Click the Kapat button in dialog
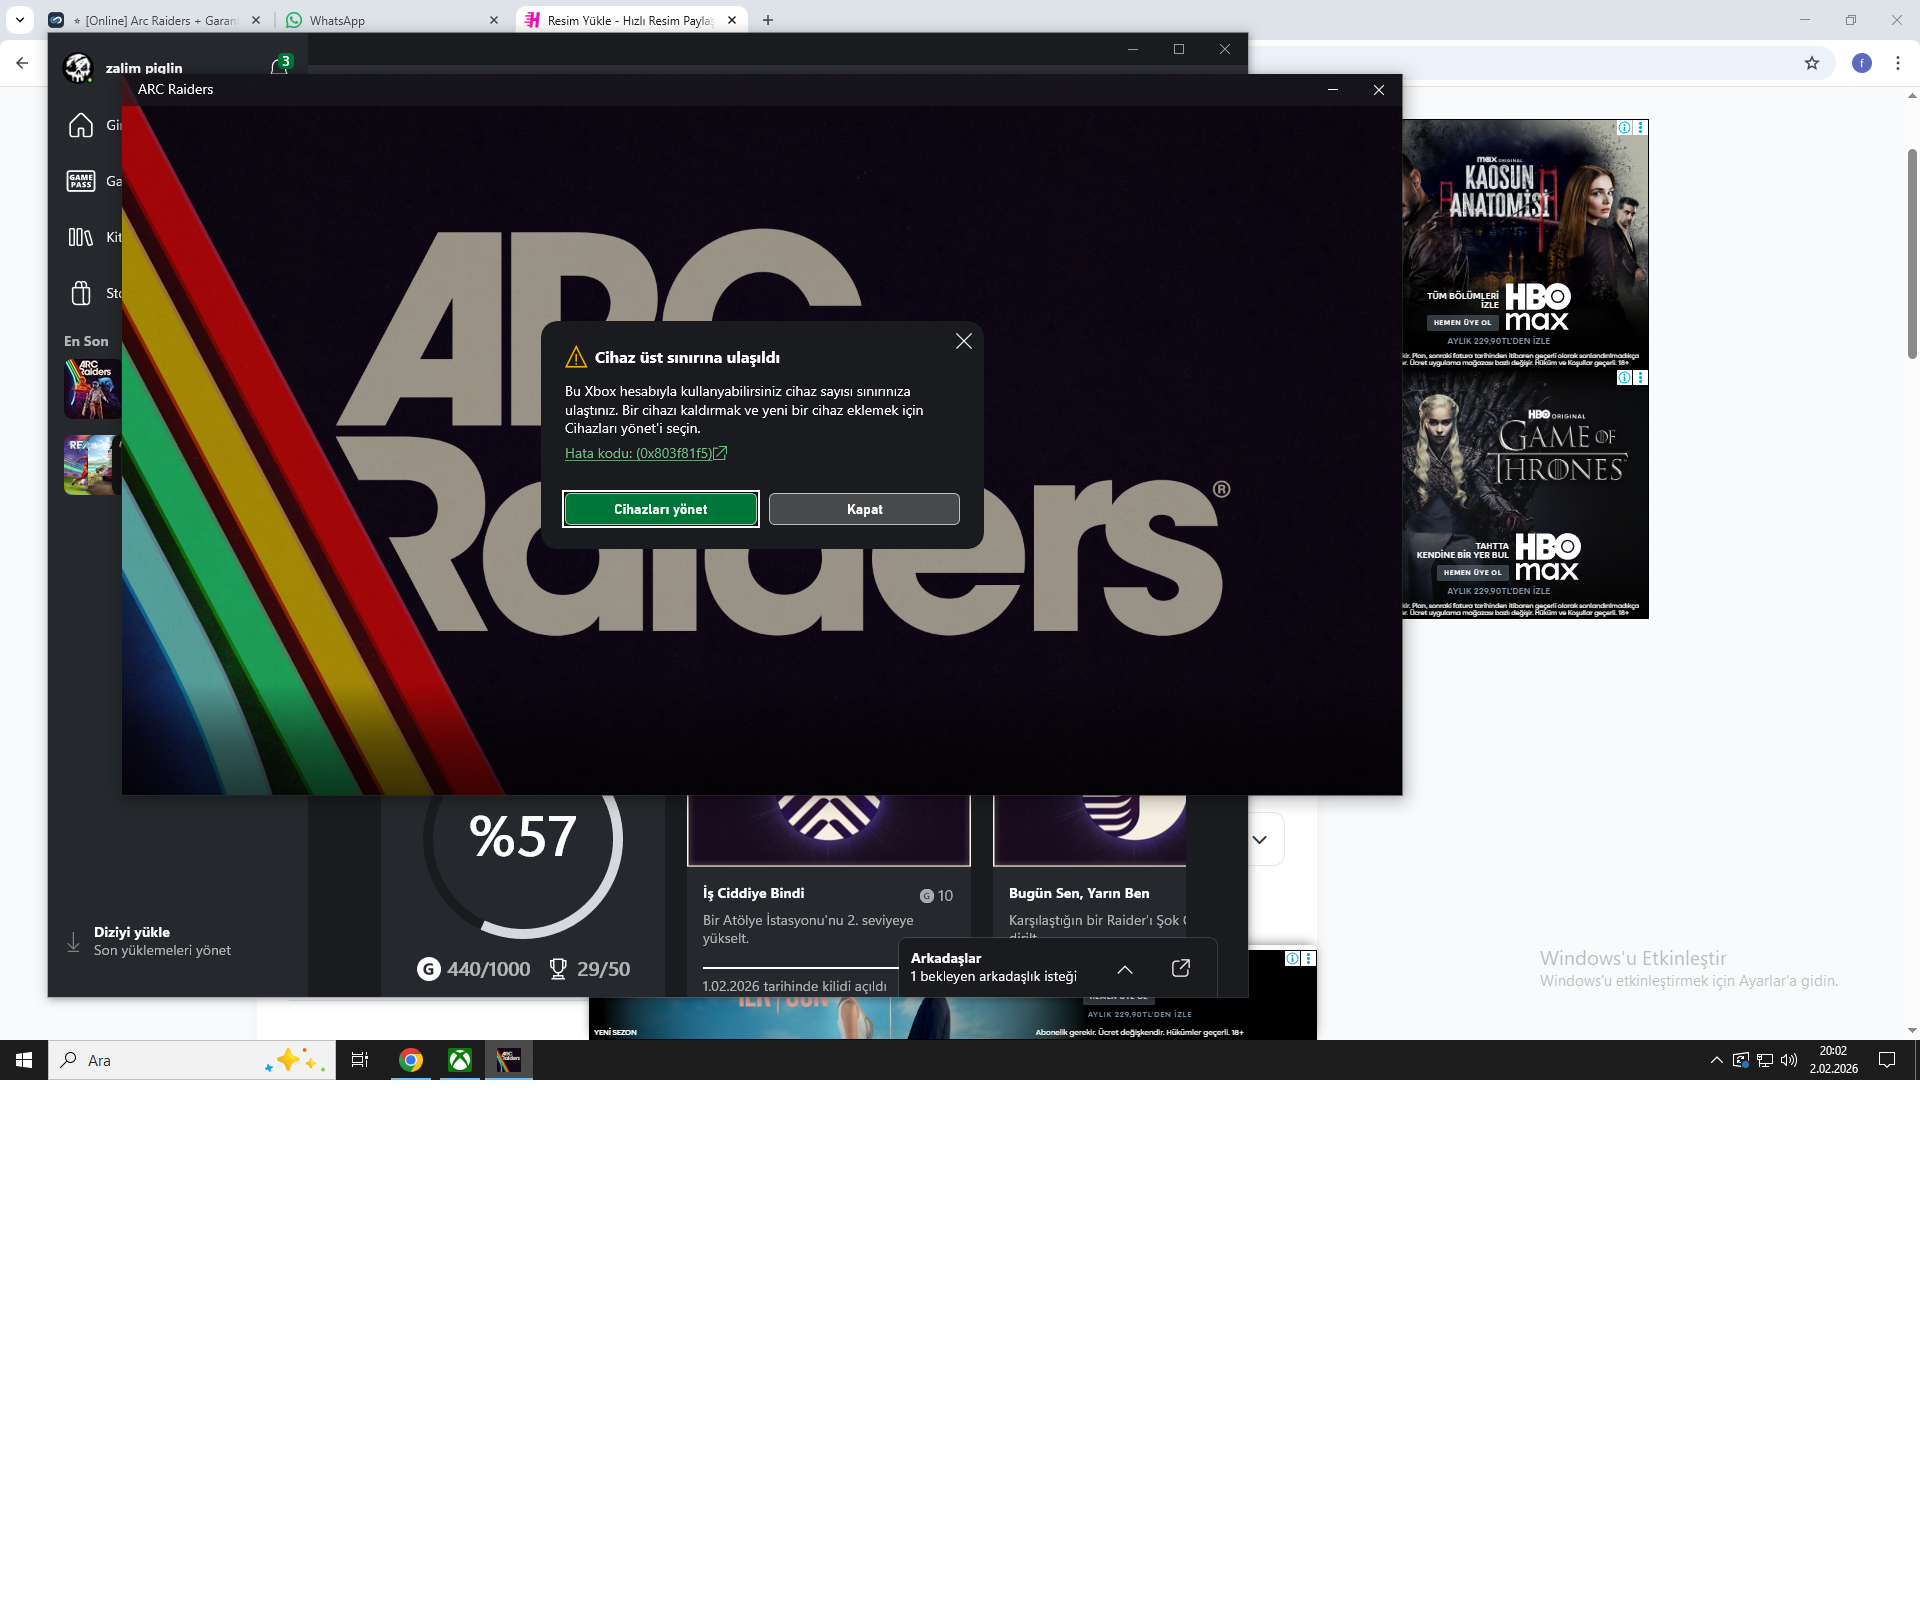The image size is (1920, 1600). click(864, 509)
